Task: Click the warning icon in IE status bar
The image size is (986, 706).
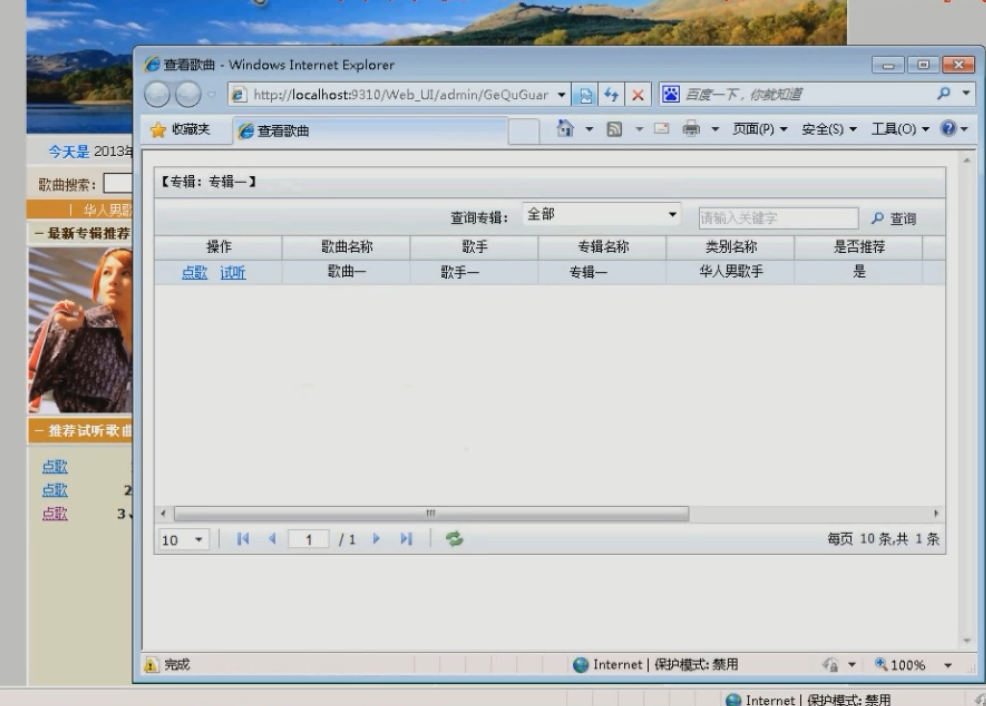Action: [x=151, y=665]
